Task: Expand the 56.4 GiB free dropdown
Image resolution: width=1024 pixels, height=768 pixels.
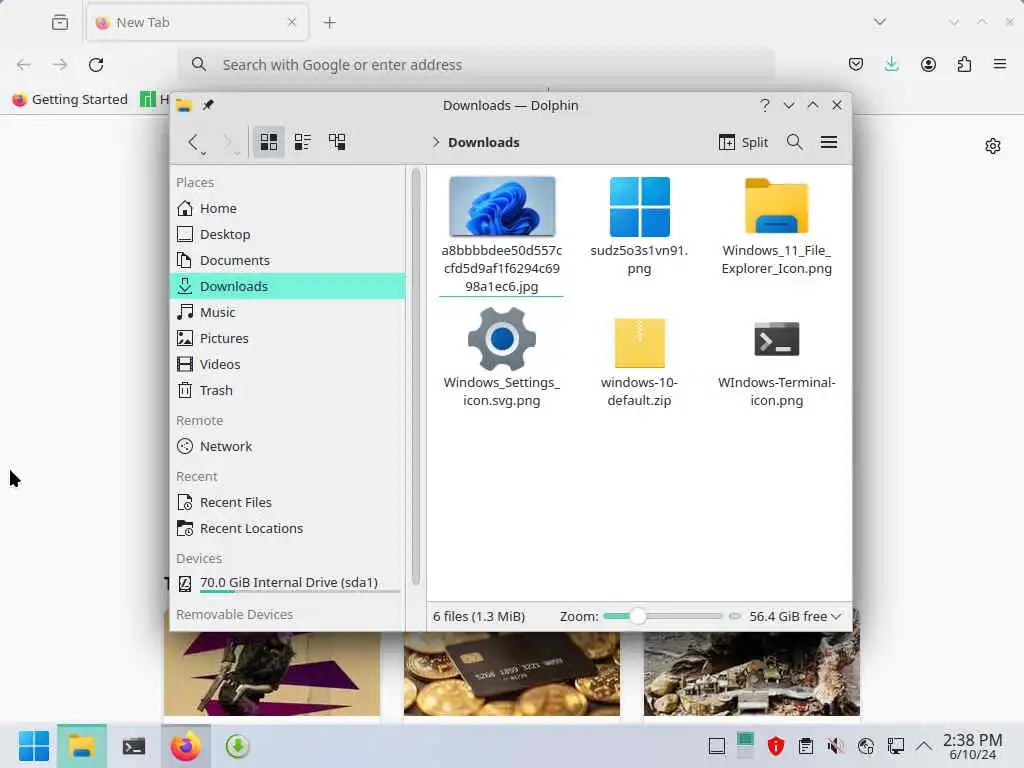Action: coord(795,616)
